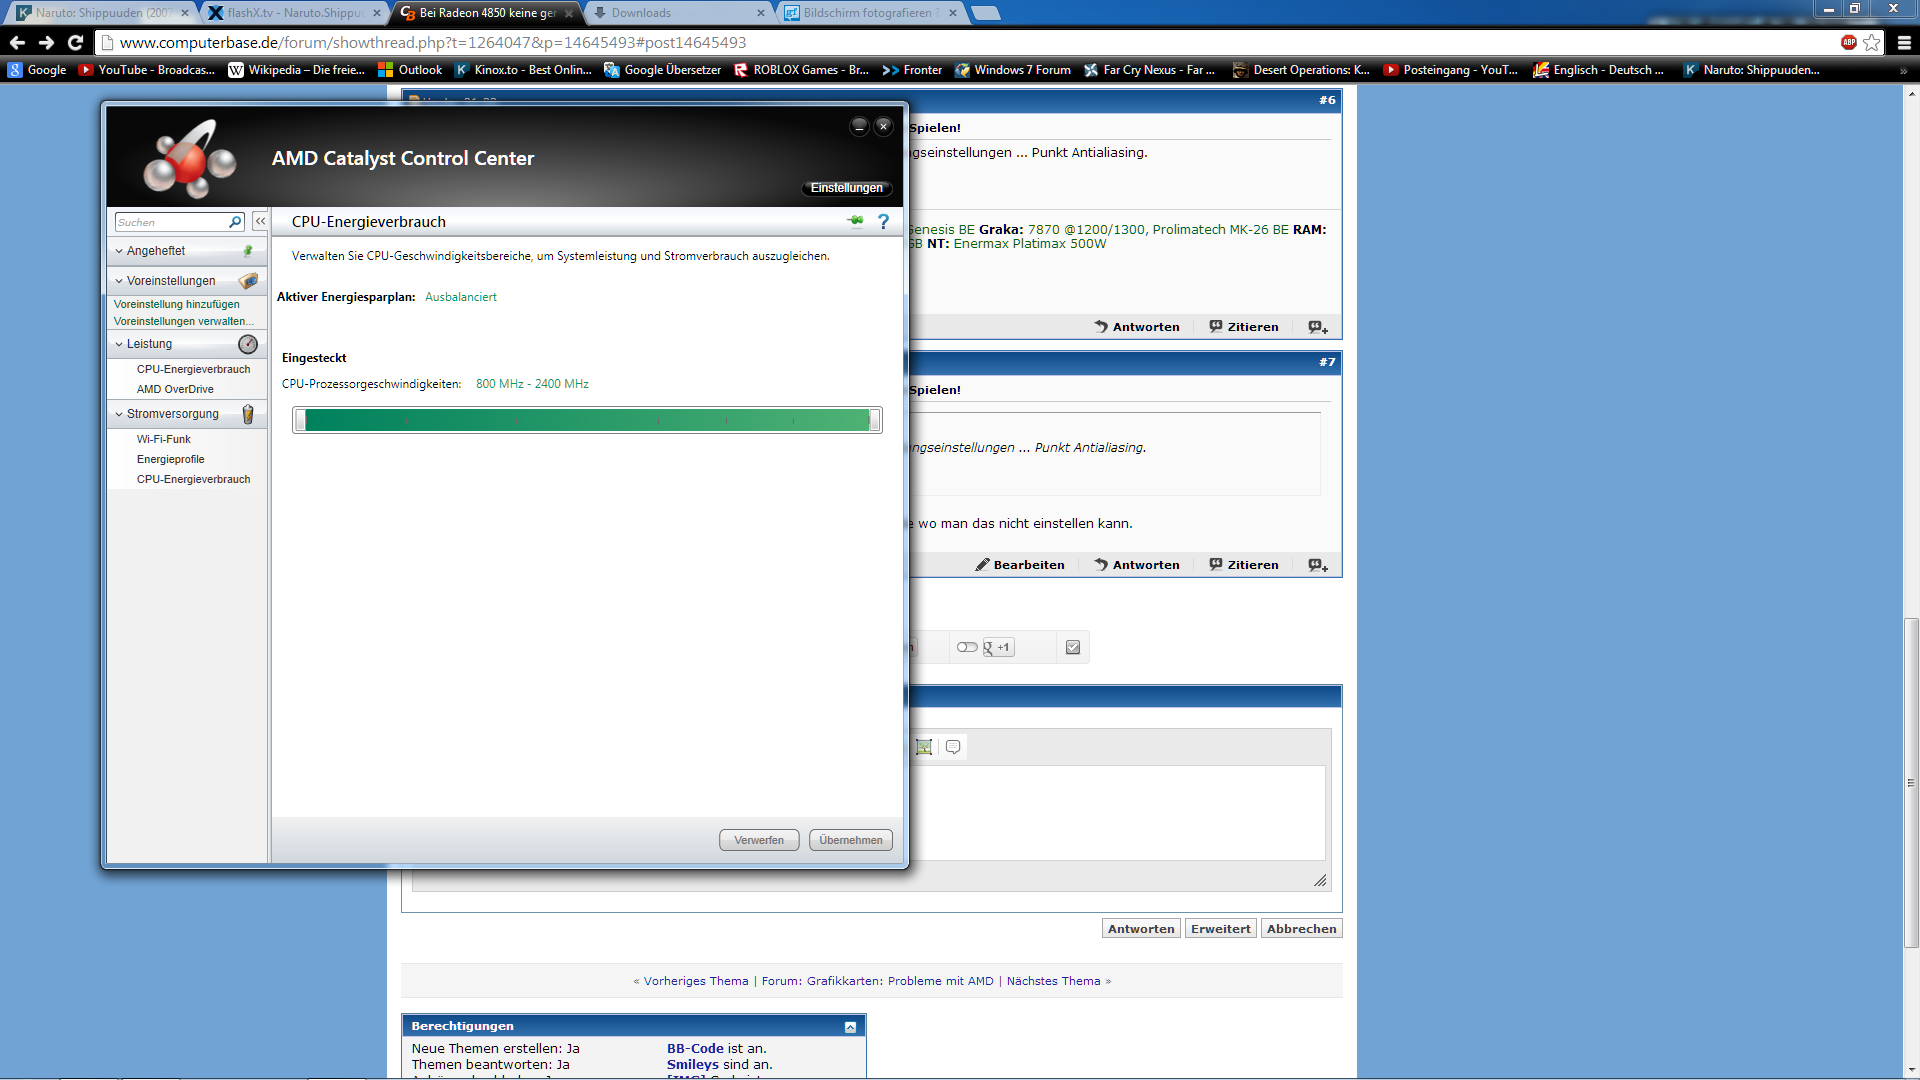Click the right handle of CPU speed slider
The width and height of the screenshot is (1920, 1080).
coord(875,420)
